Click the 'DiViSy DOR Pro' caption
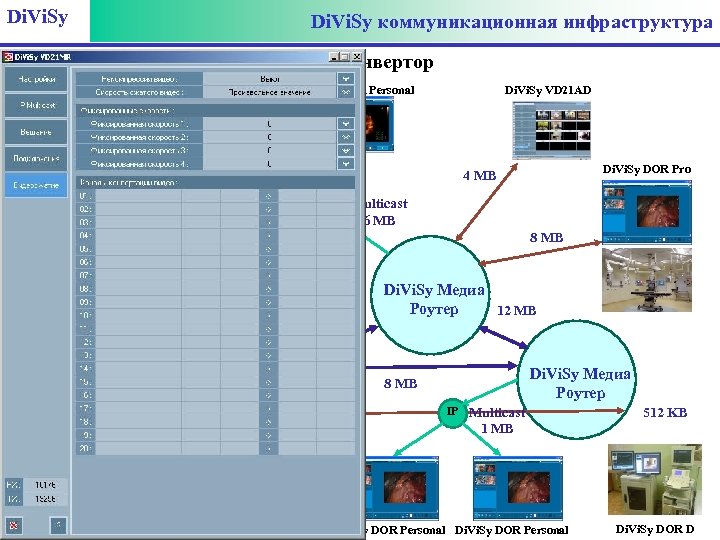 [x=647, y=169]
